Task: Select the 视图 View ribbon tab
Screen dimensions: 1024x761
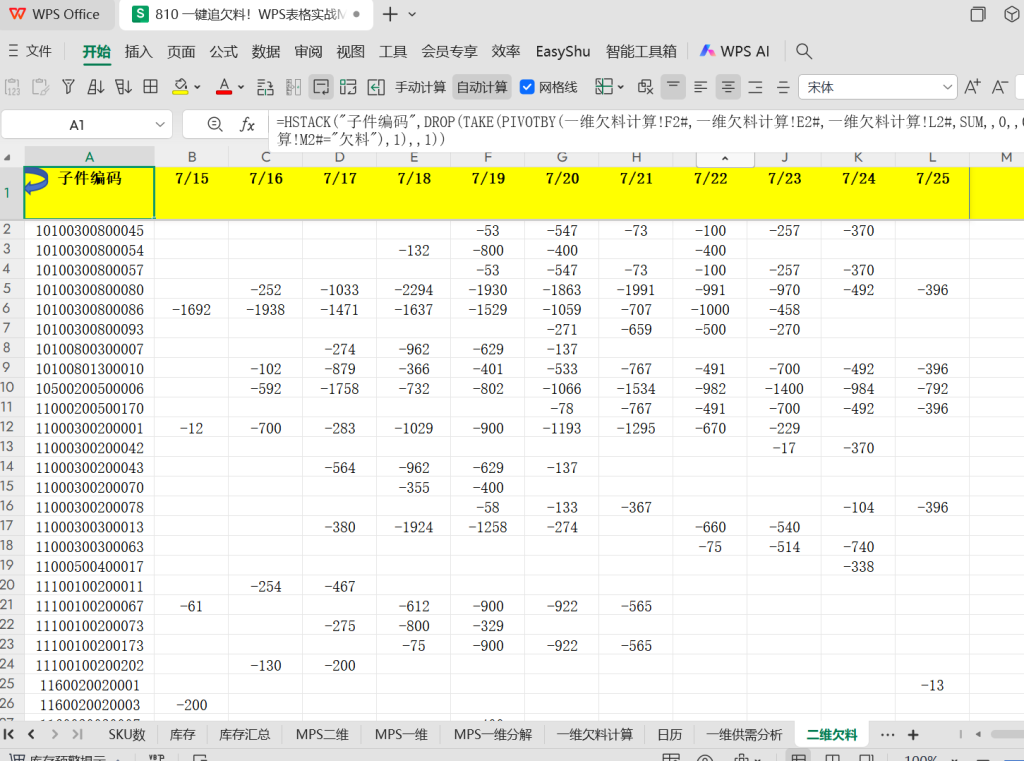Action: point(351,51)
